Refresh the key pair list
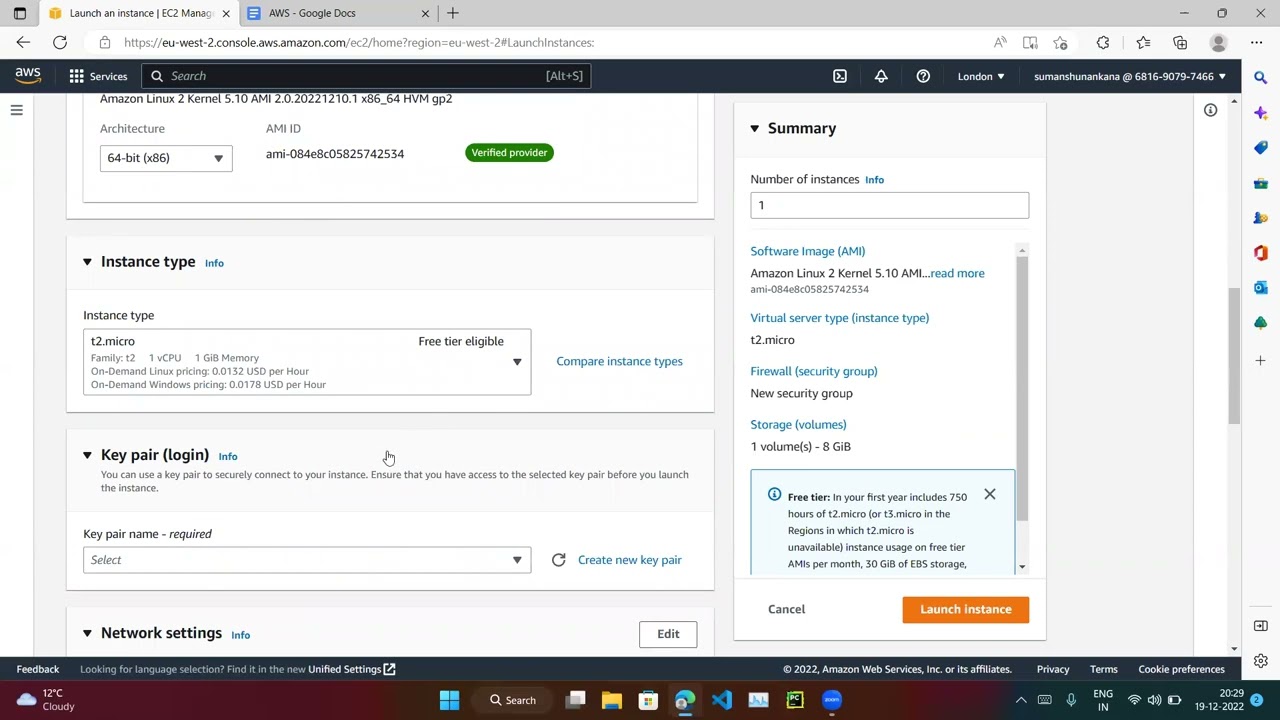1280x720 pixels. coord(558,560)
